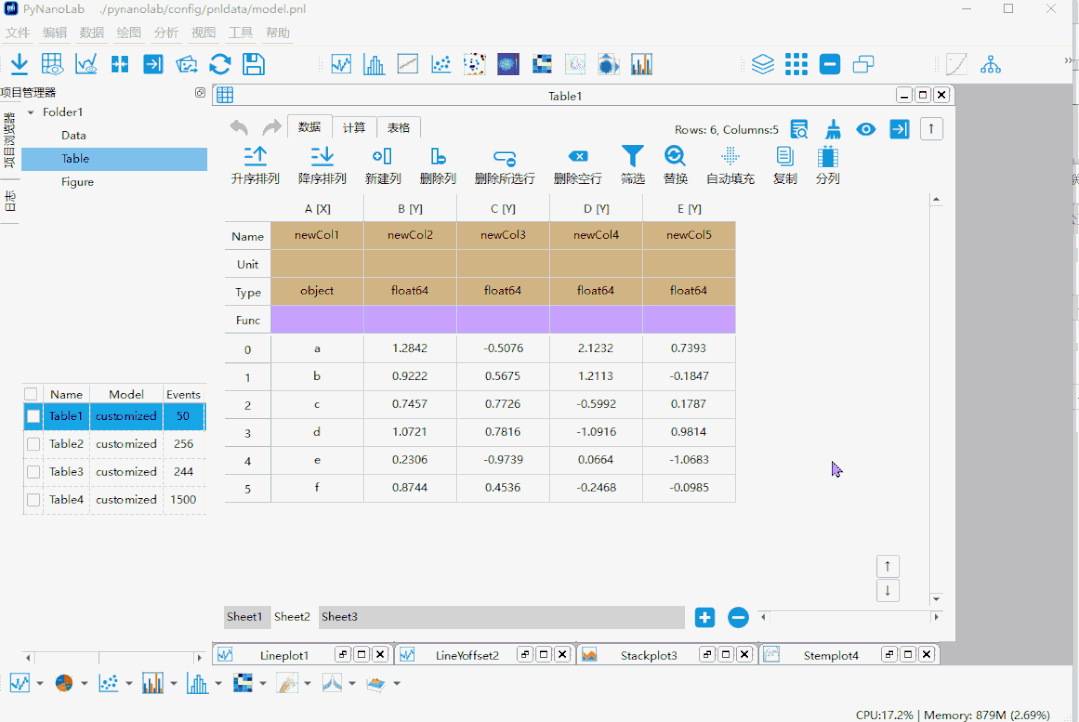Select column header B [Y]
The image size is (1079, 722).
point(410,209)
